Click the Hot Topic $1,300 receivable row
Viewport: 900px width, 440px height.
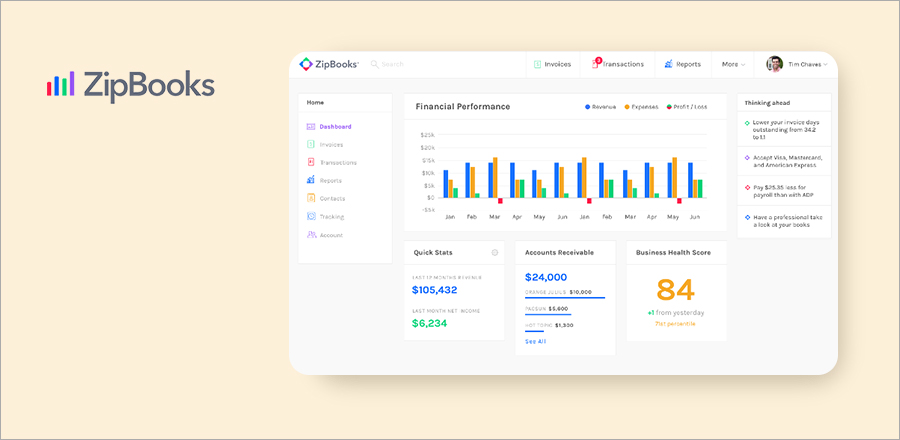coord(549,327)
